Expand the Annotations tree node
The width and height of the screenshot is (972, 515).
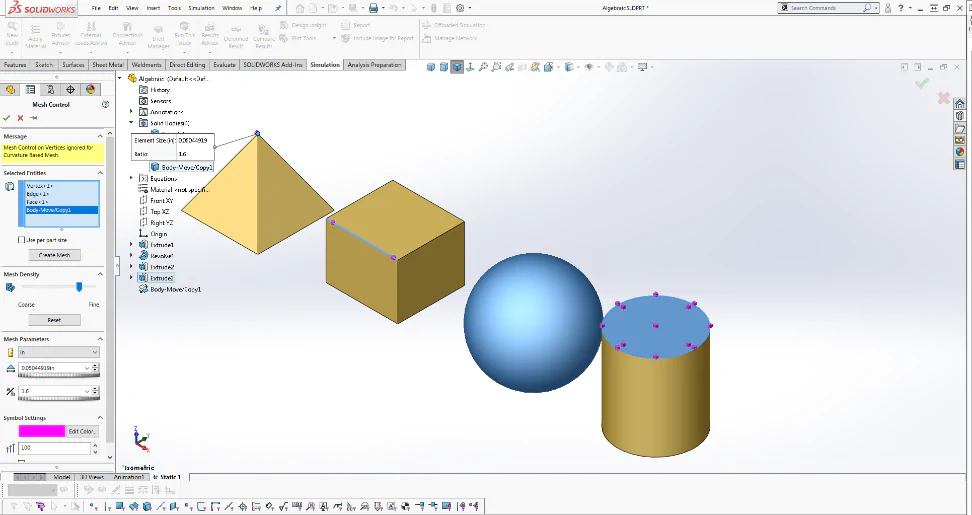pos(131,112)
